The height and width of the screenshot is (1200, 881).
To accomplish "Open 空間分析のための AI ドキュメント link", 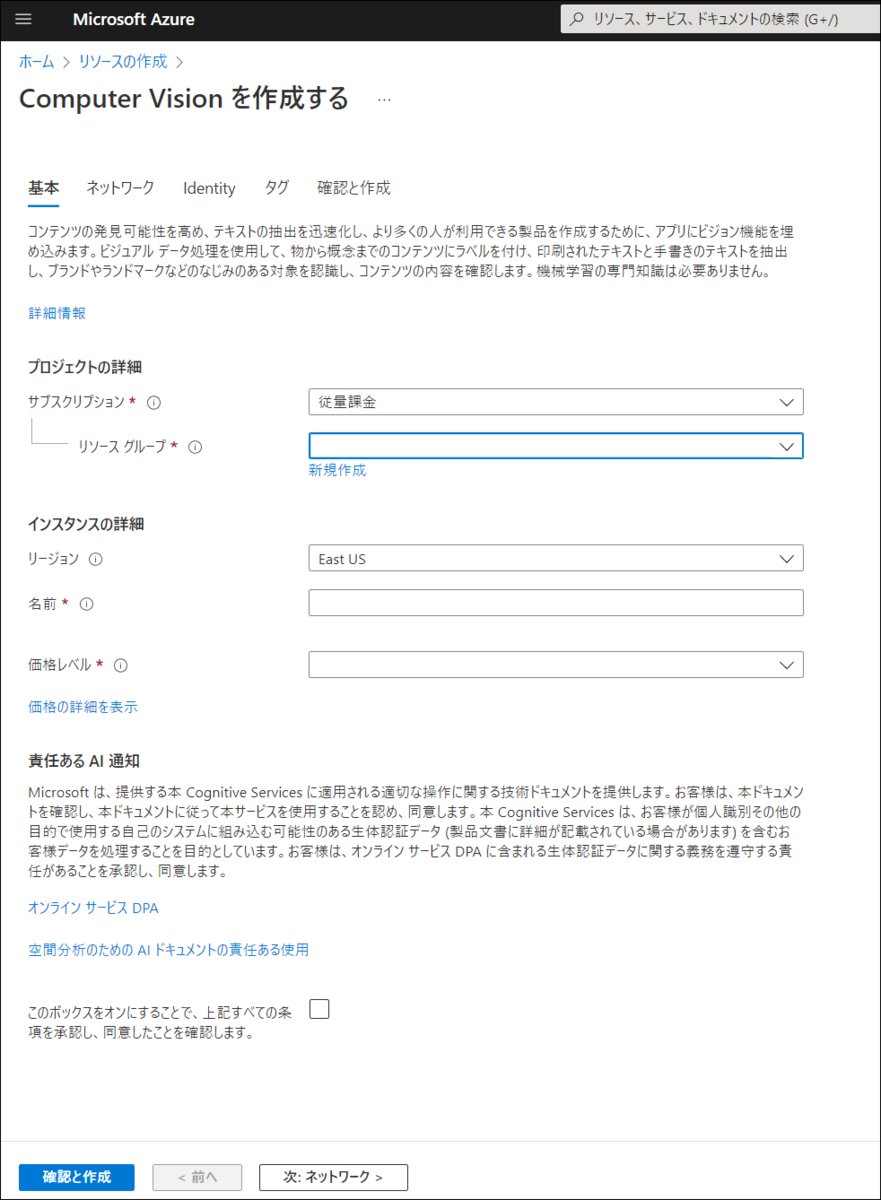I will coord(168,950).
